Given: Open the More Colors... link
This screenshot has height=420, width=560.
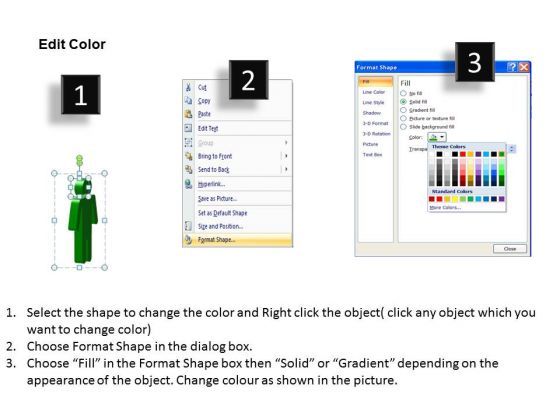Looking at the screenshot, I should 445,208.
